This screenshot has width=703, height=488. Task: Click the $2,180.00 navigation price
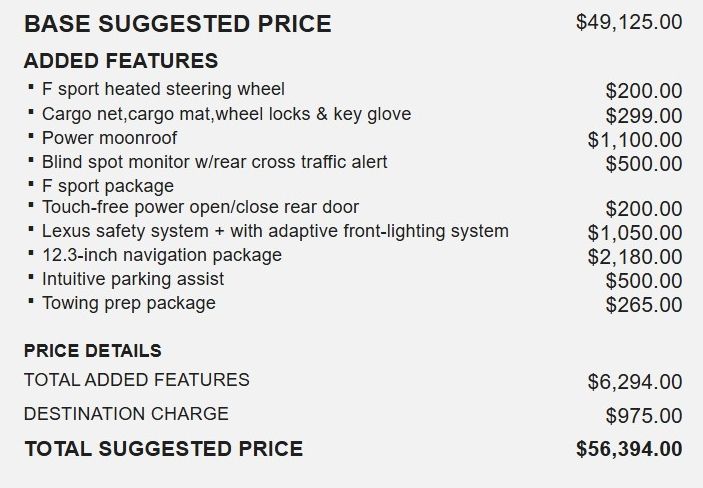point(635,257)
